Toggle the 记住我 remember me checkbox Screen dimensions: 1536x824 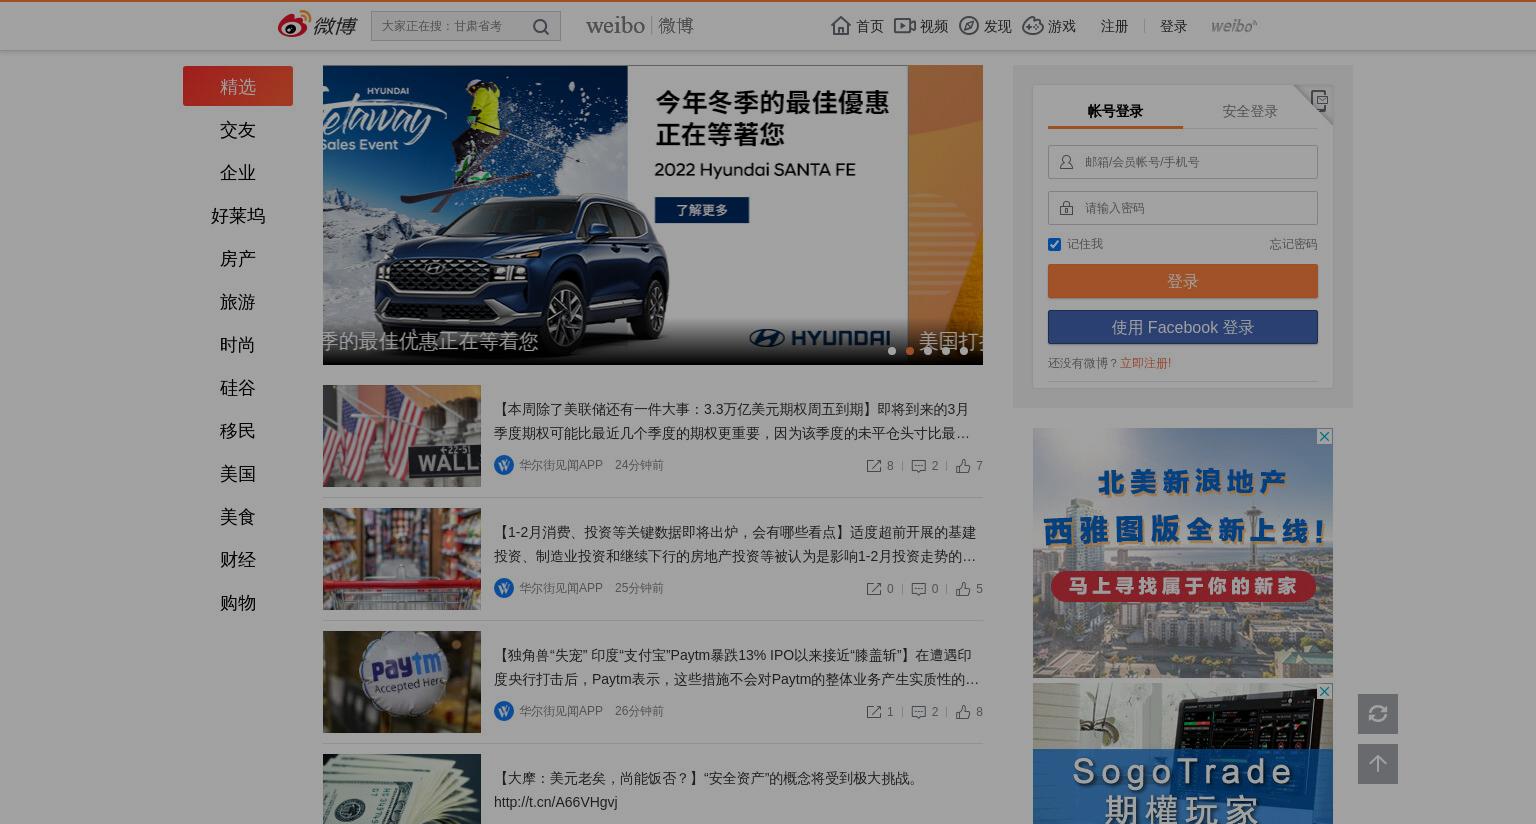pyautogui.click(x=1054, y=244)
